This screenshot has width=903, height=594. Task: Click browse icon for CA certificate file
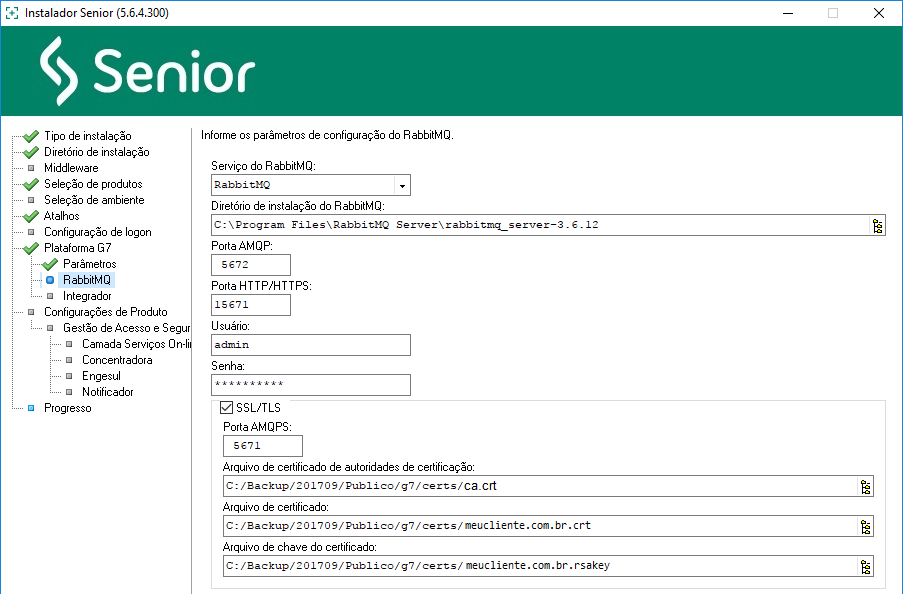click(x=866, y=487)
